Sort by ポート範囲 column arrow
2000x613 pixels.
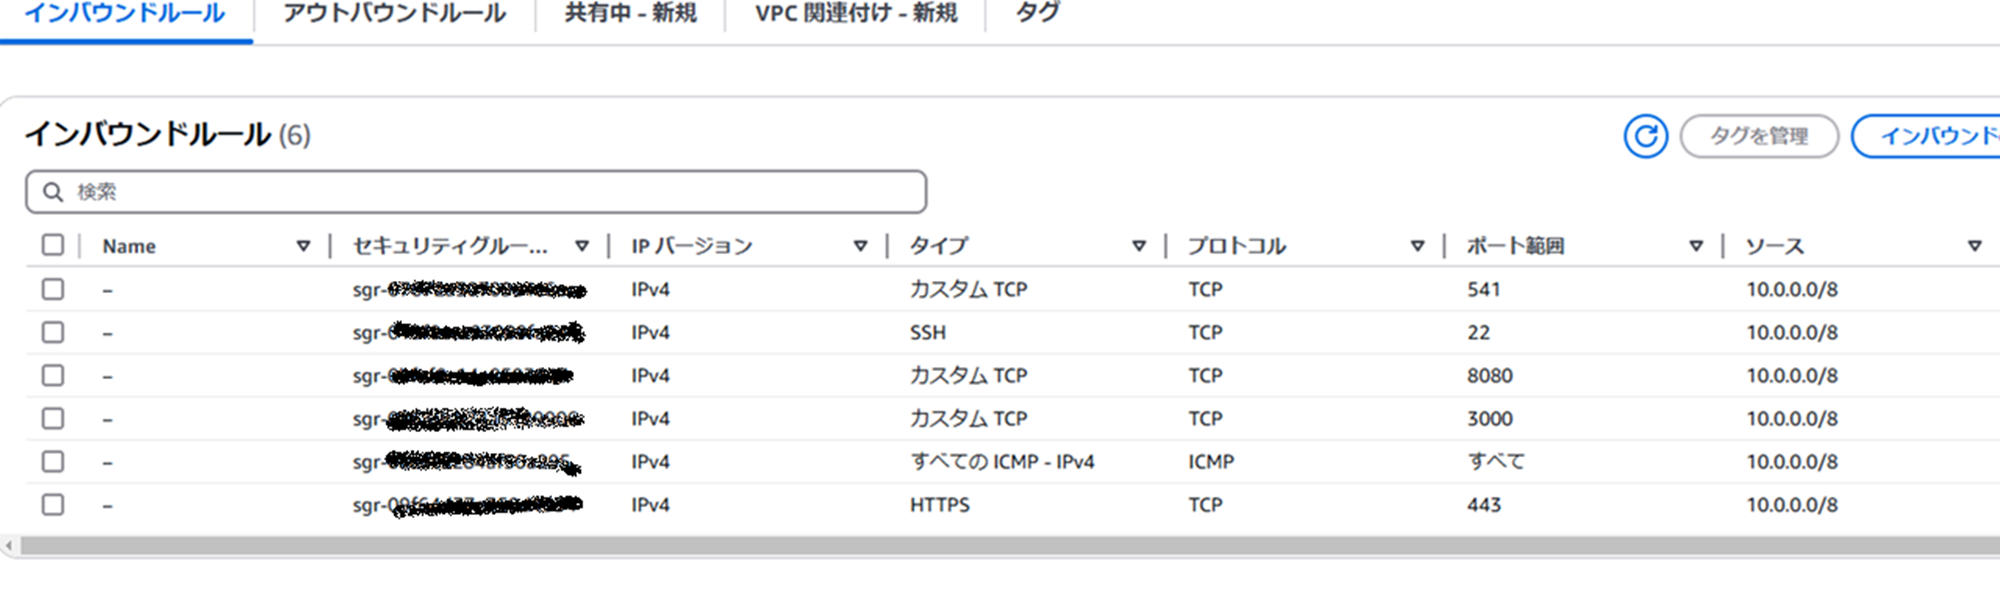point(1696,246)
